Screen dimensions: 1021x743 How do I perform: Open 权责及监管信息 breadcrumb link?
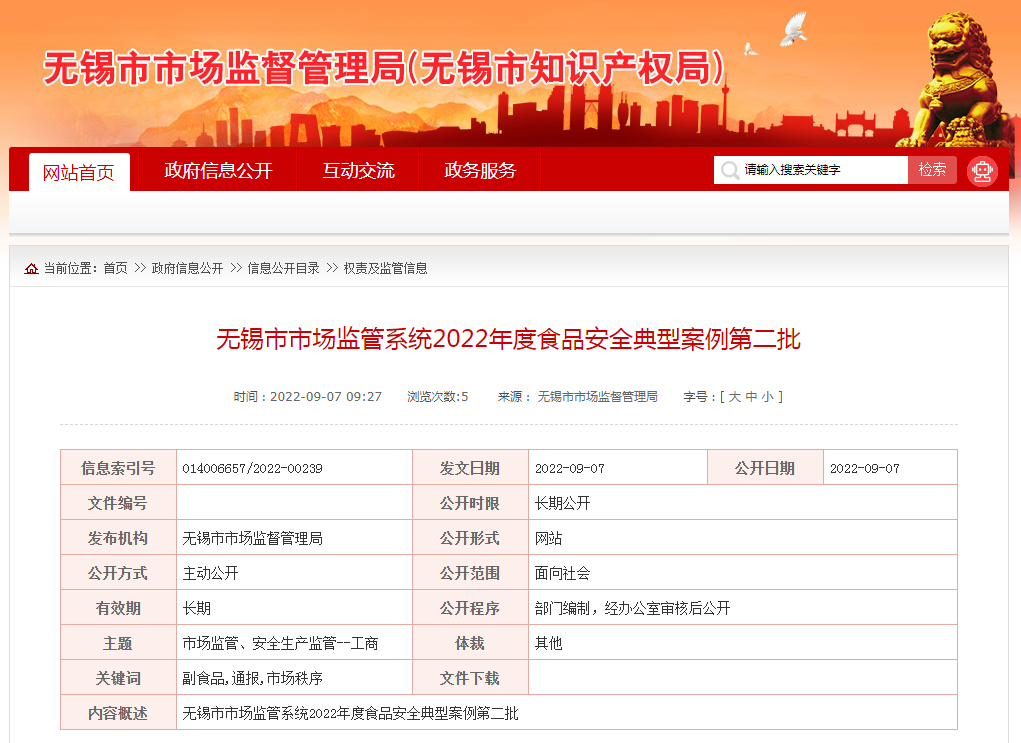[385, 268]
